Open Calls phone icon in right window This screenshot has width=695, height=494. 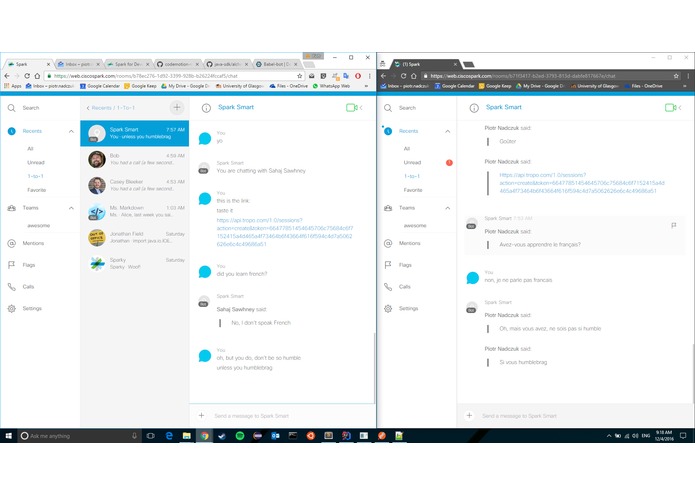tap(388, 287)
